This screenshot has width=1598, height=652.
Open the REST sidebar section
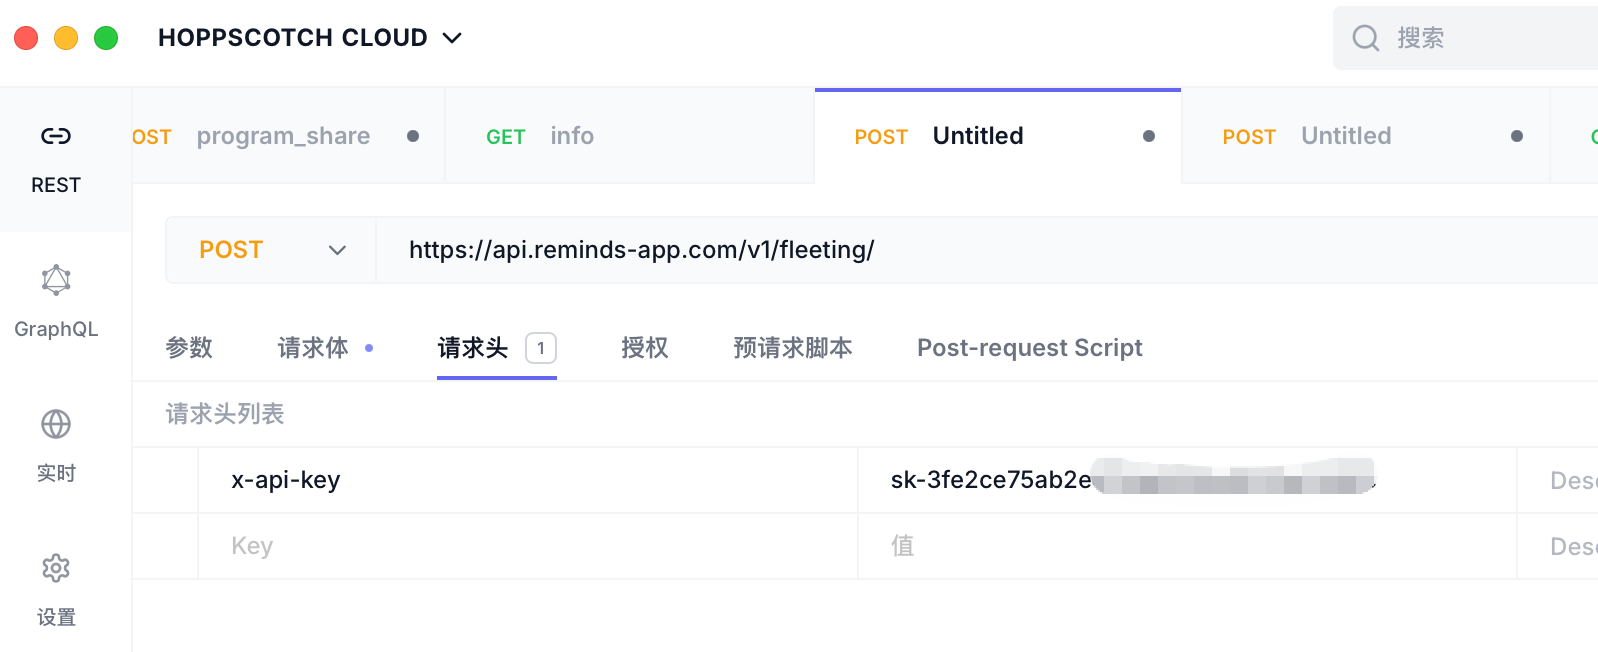click(56, 158)
